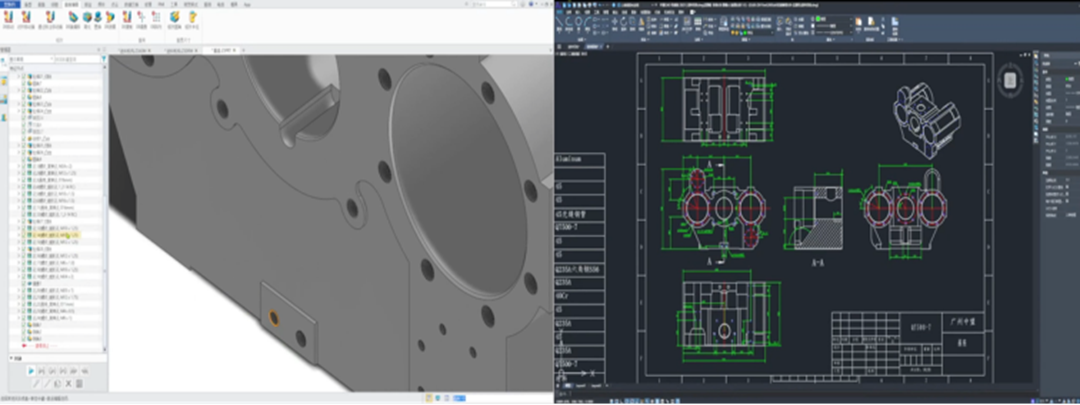Click the feature tree vertical scrollbar
The width and height of the screenshot is (1080, 405).
[105, 200]
